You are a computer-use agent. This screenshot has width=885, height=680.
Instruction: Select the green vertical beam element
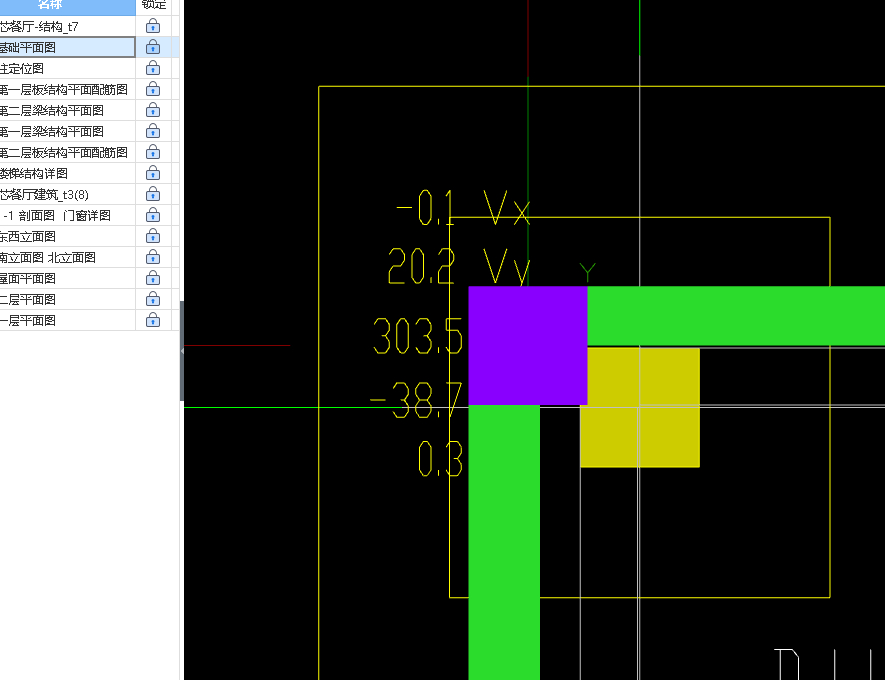point(504,542)
